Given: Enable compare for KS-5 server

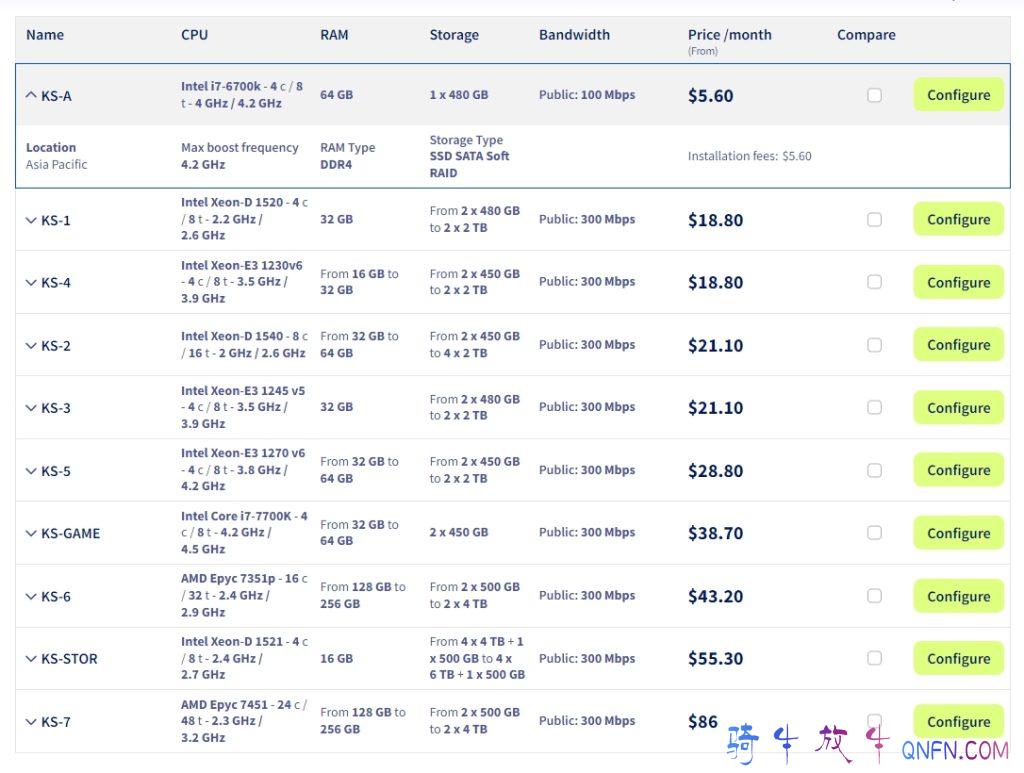Looking at the screenshot, I should 874,470.
